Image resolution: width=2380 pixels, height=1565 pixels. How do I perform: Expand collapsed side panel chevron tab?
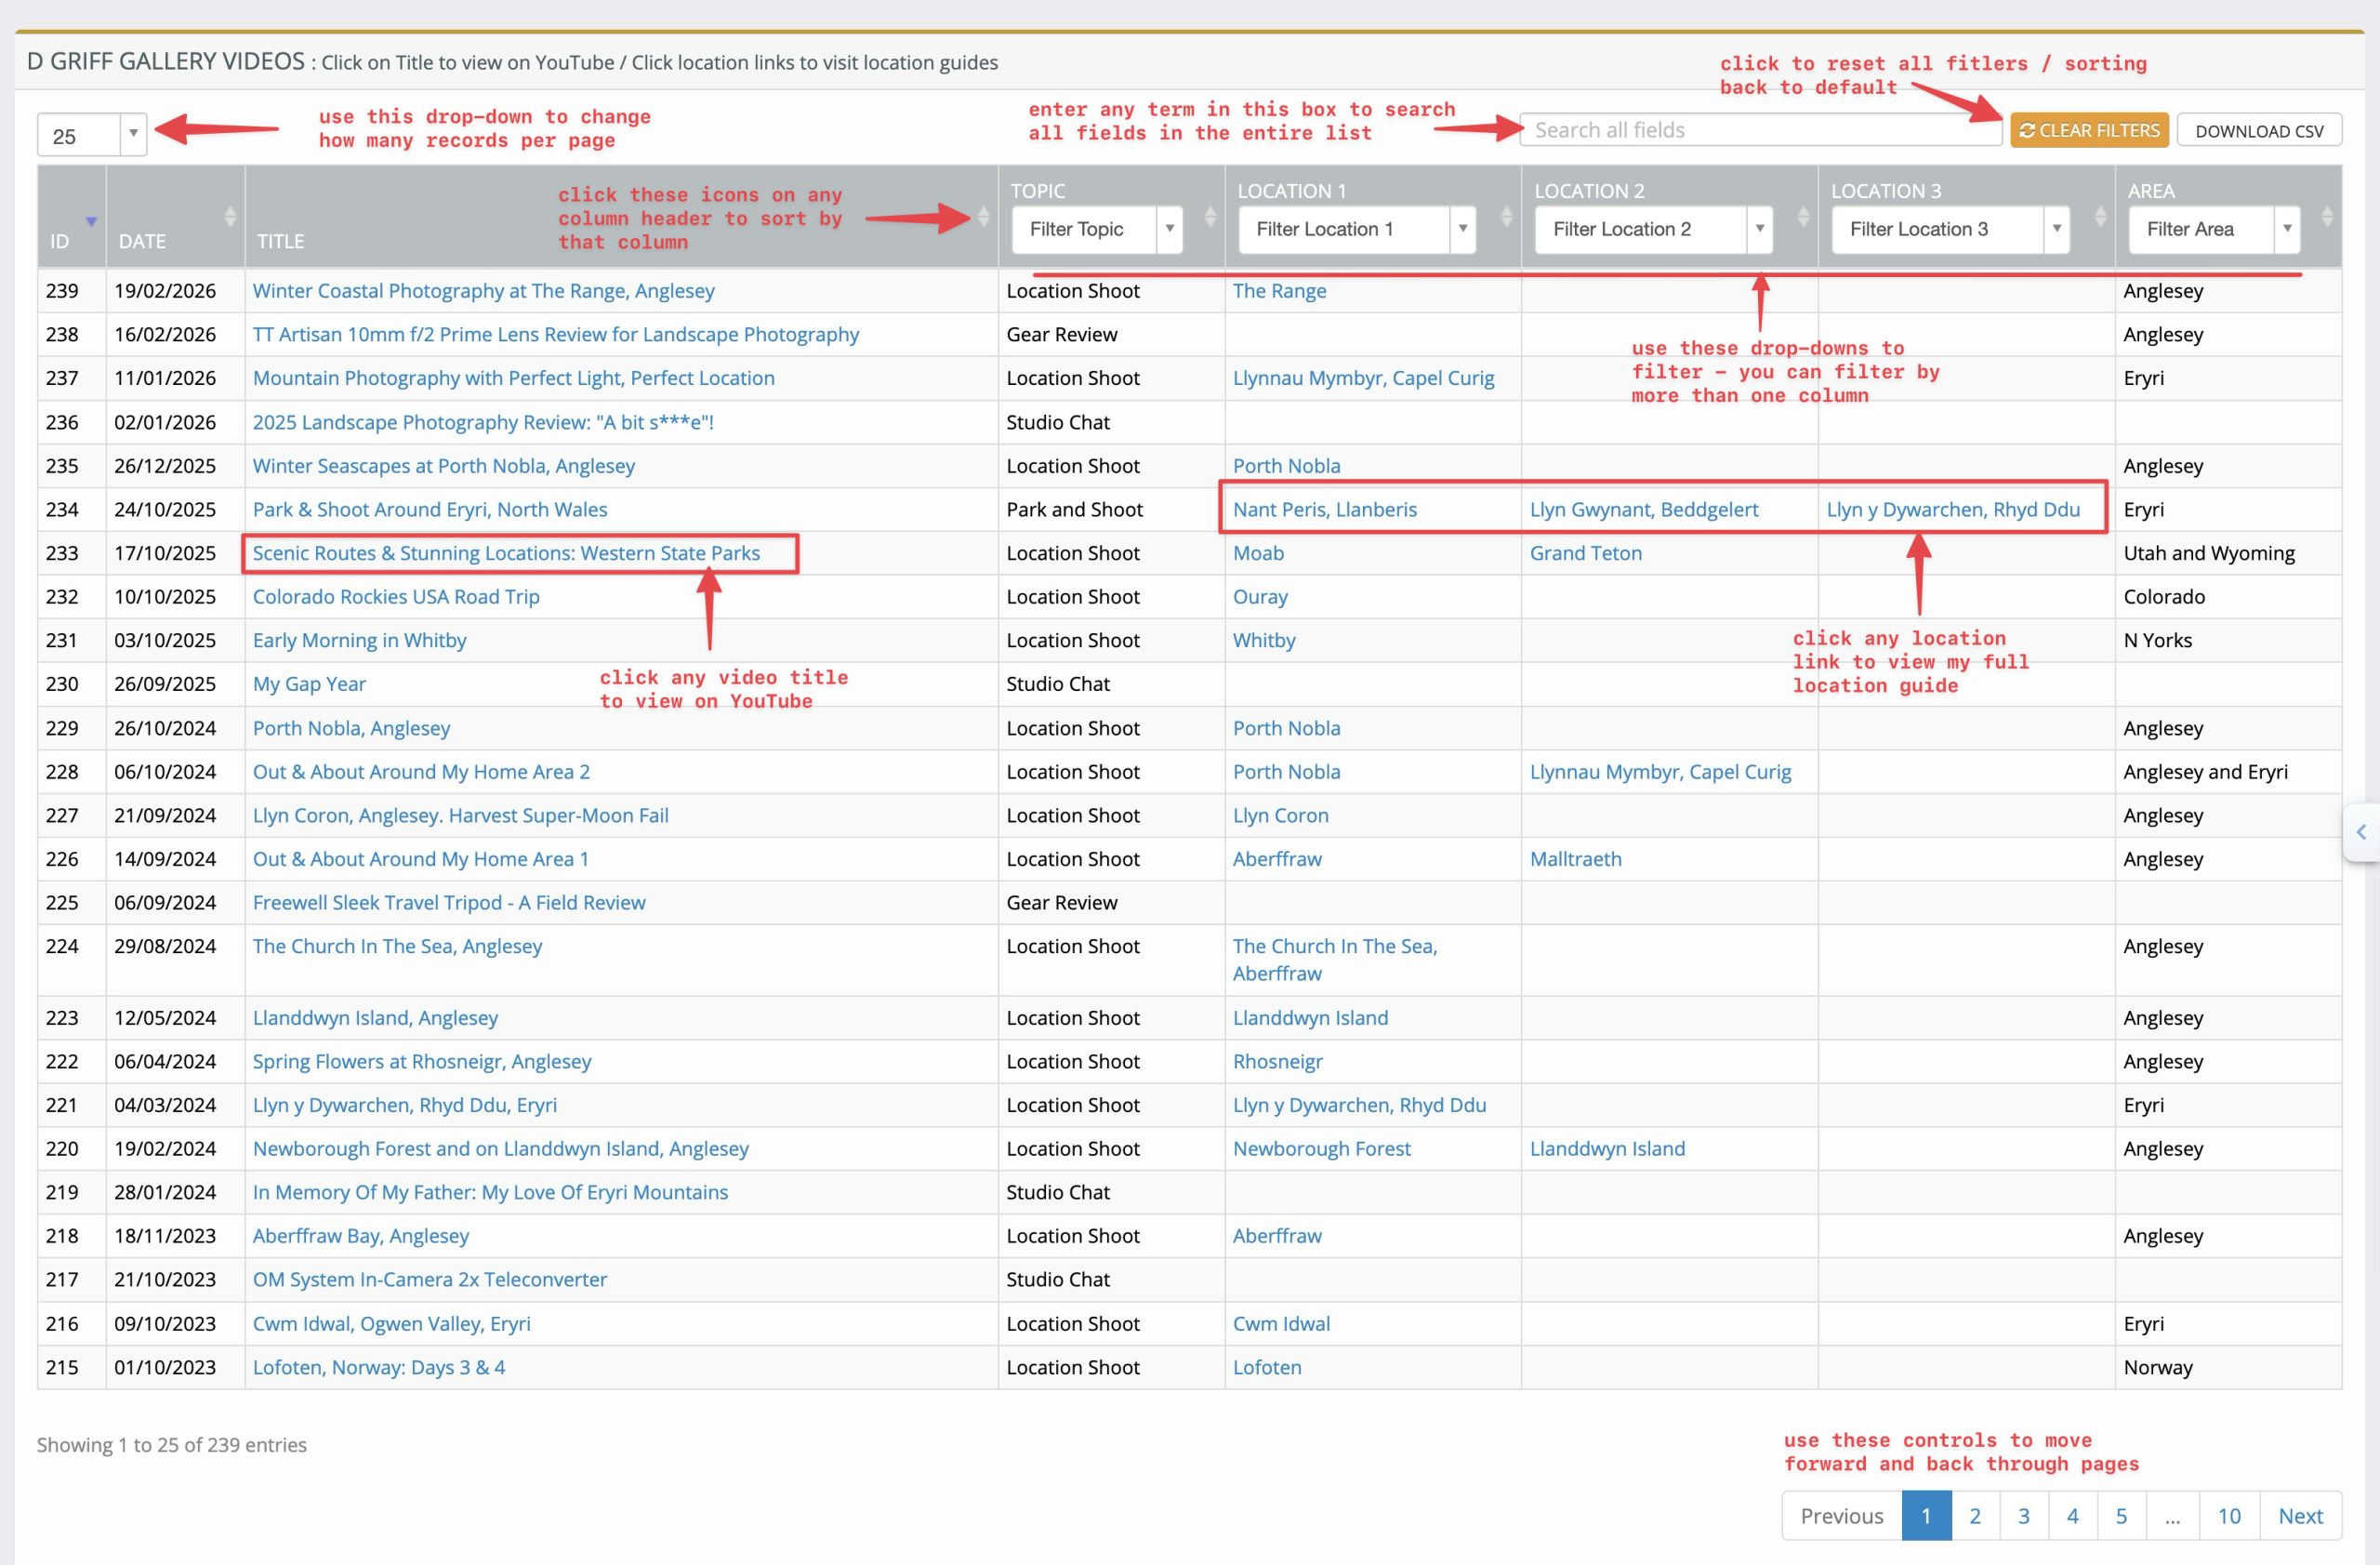(x=2362, y=832)
